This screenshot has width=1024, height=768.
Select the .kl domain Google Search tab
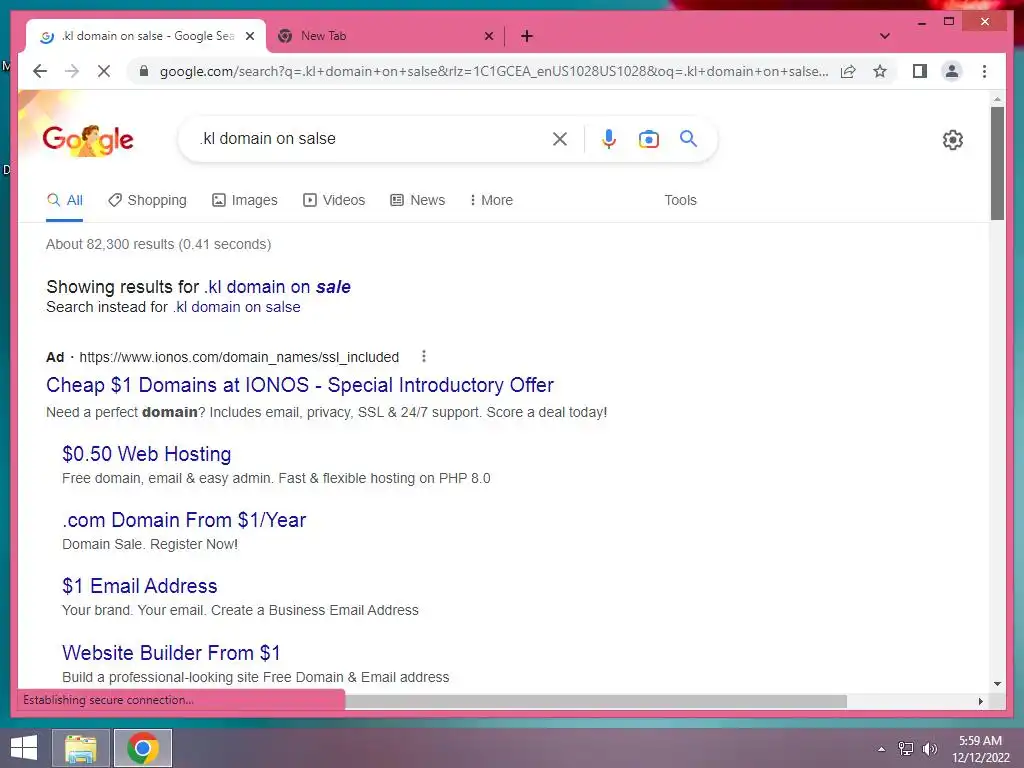[145, 36]
